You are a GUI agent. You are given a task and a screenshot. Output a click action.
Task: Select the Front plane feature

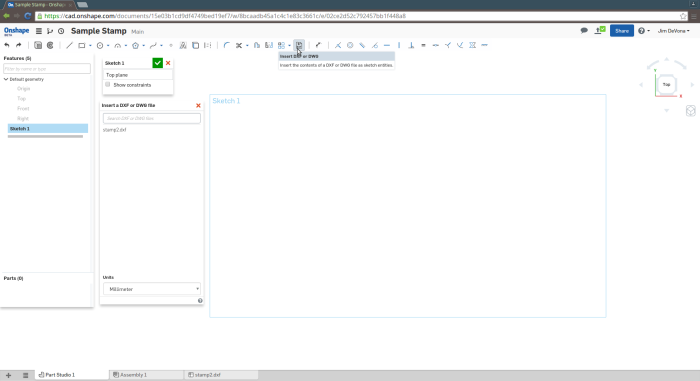(x=23, y=109)
